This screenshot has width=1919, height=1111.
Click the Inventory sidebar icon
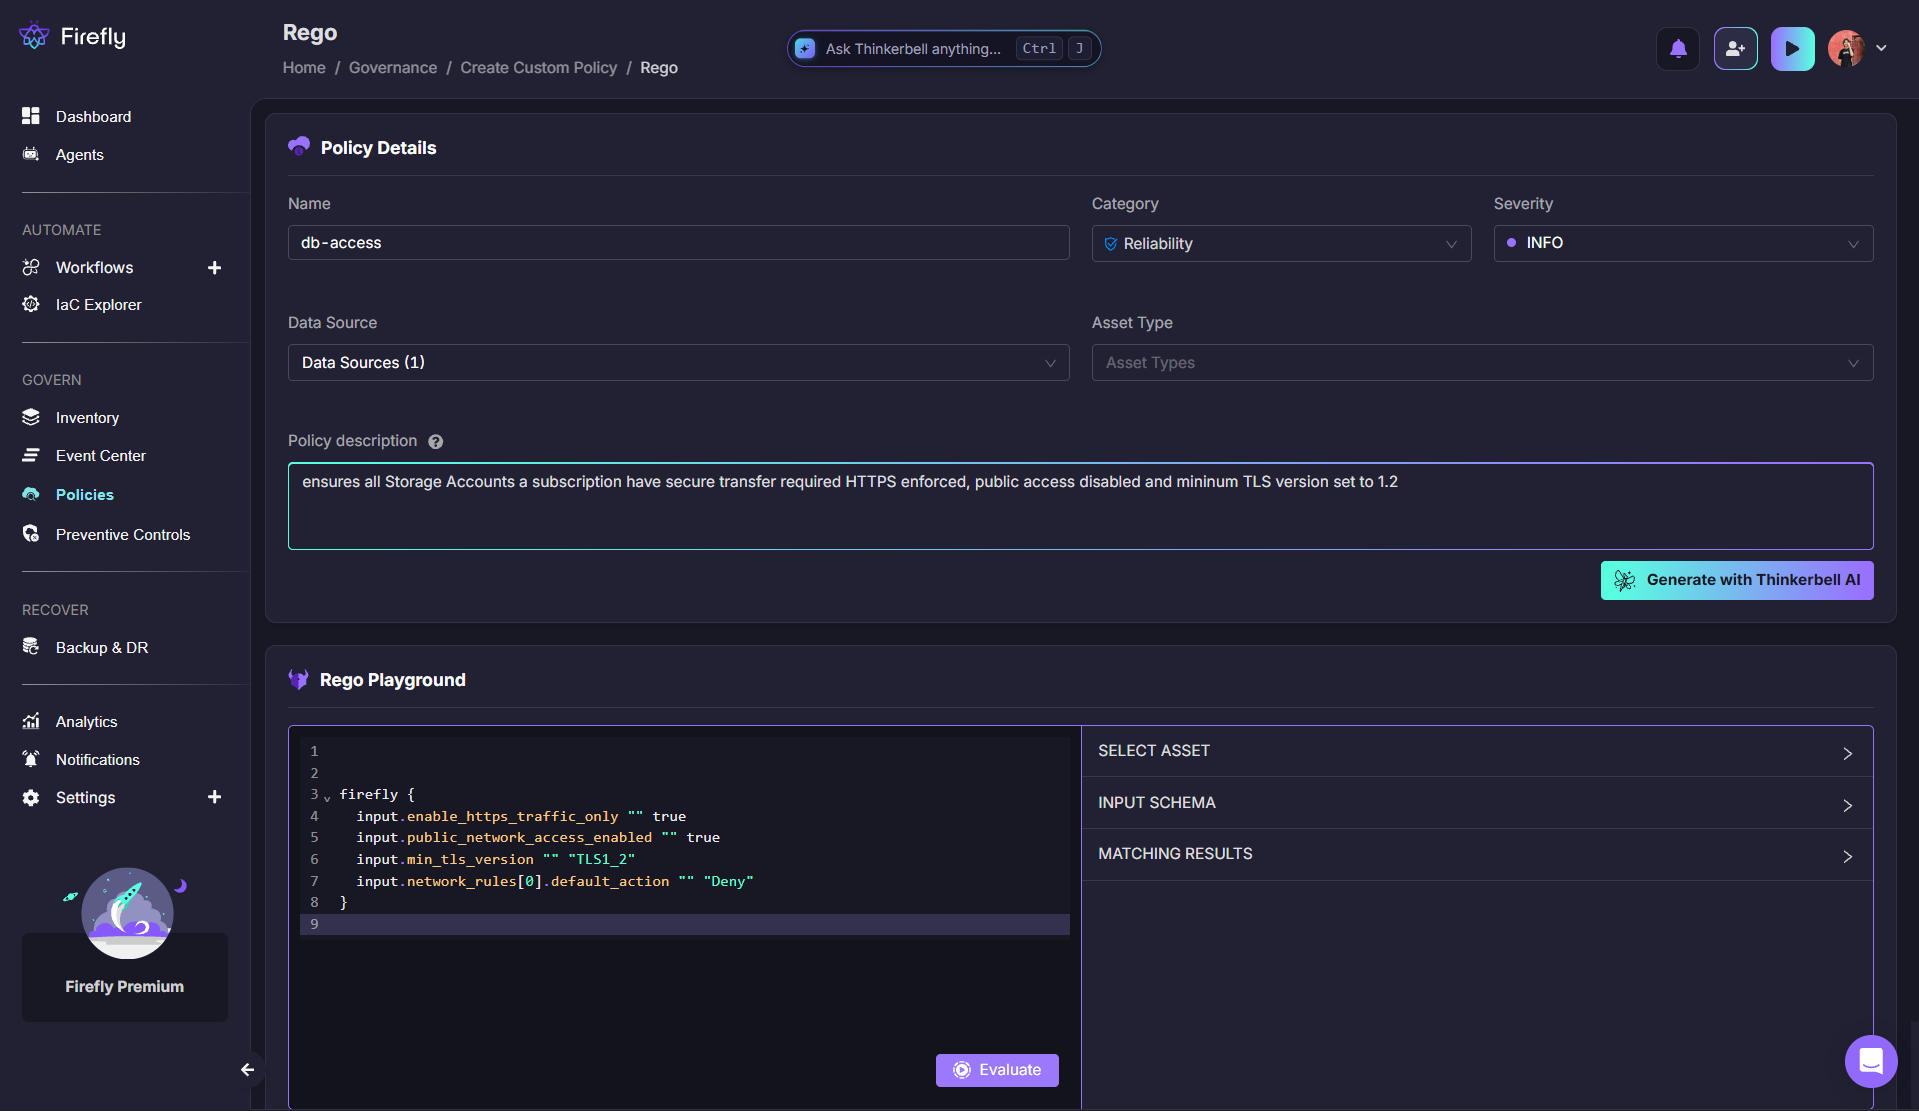pos(31,417)
